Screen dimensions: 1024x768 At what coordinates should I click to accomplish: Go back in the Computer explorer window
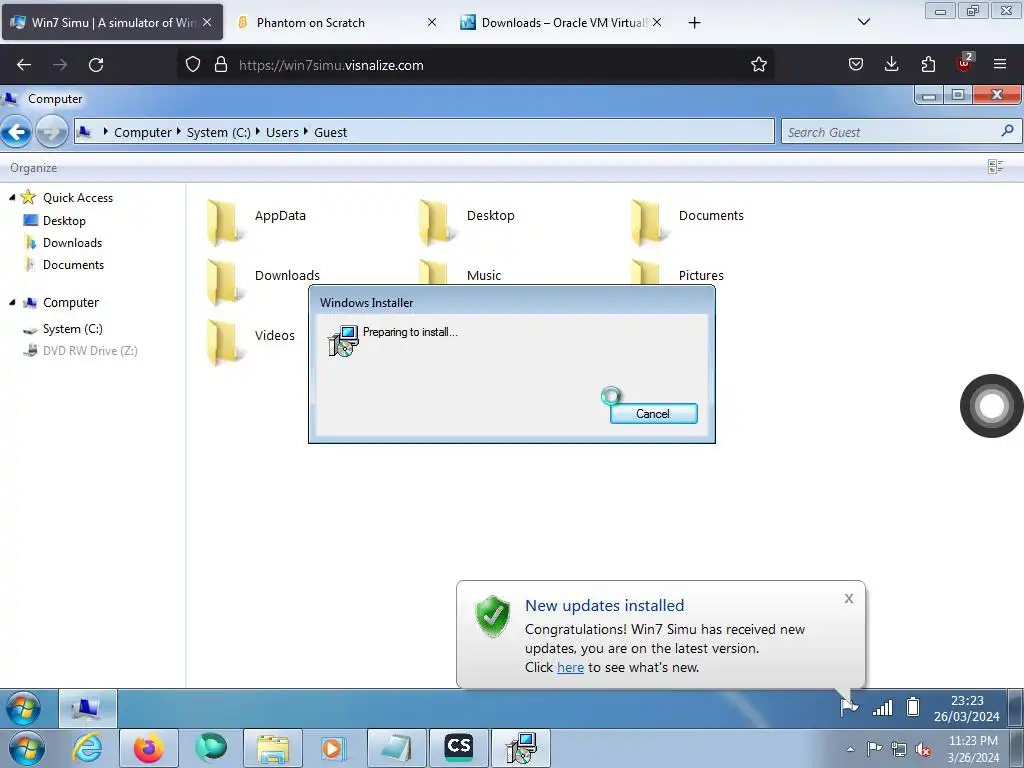point(16,132)
